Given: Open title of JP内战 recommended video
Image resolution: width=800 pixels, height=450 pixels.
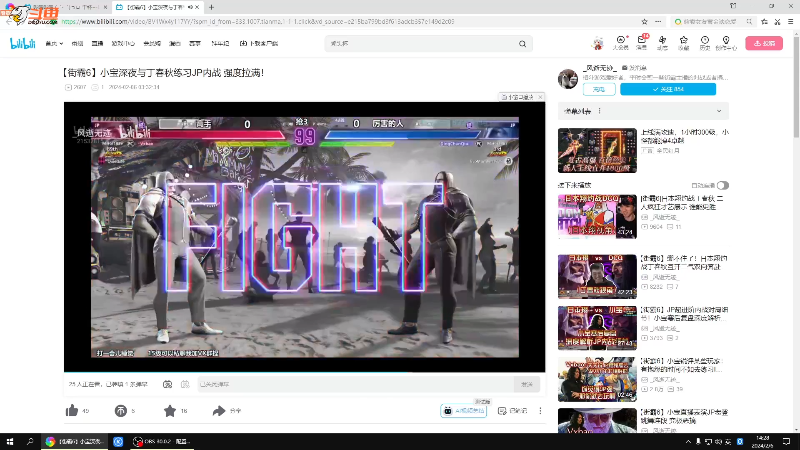Looking at the screenshot, I should point(685,314).
